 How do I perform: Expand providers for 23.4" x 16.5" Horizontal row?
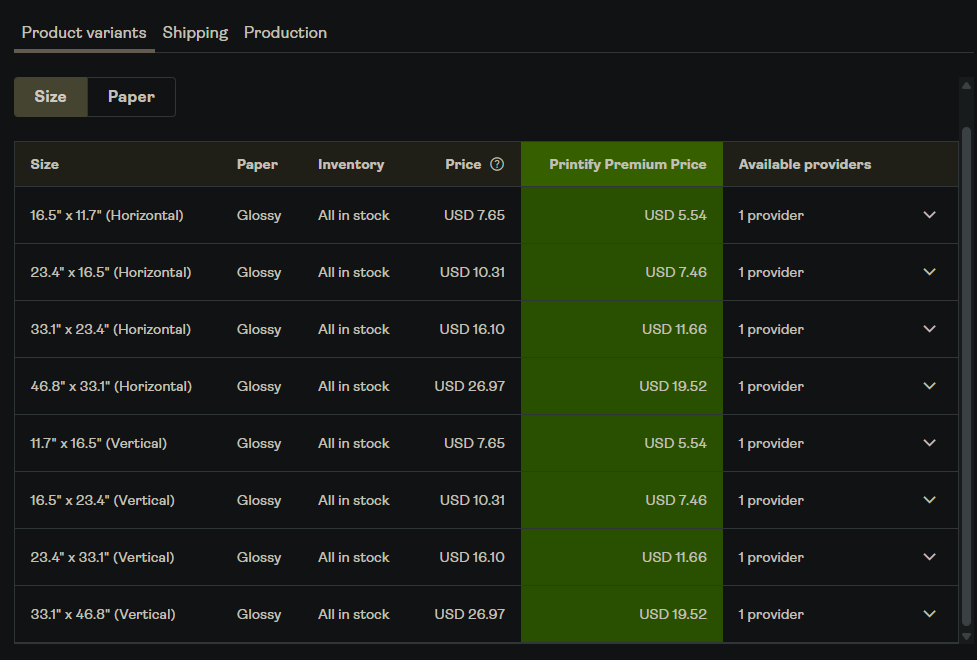pyautogui.click(x=929, y=272)
